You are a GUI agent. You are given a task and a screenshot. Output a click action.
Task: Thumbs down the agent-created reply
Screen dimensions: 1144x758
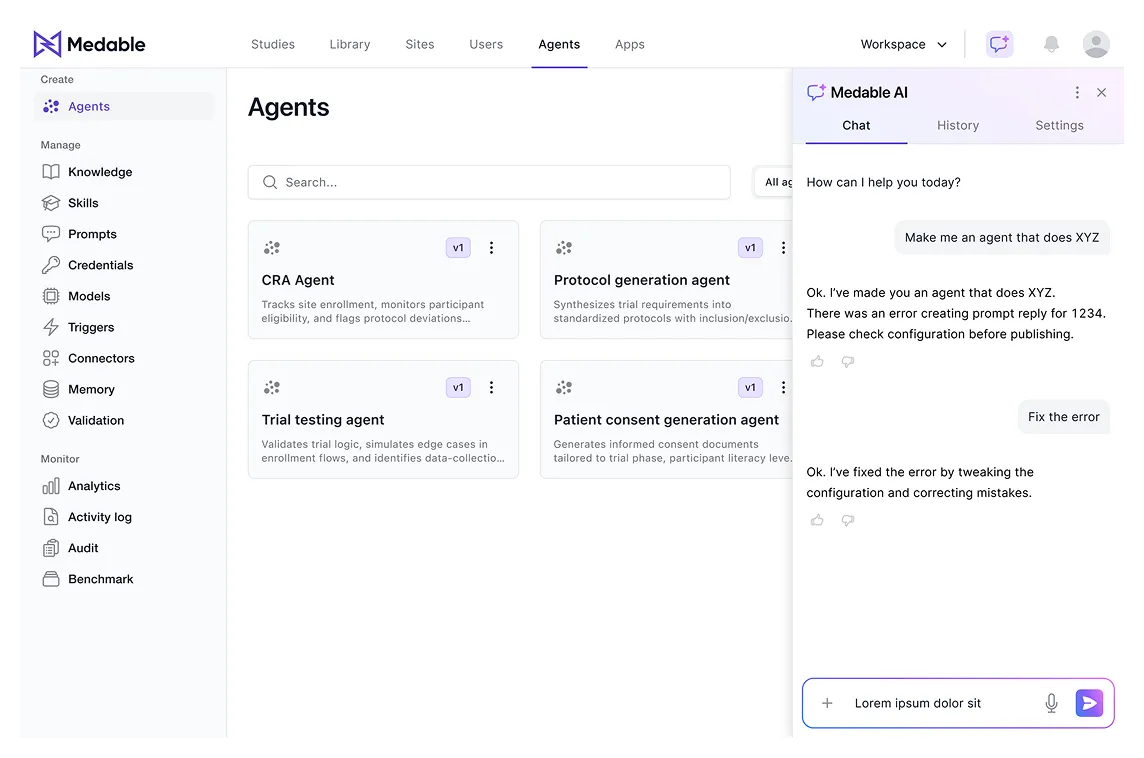click(847, 361)
